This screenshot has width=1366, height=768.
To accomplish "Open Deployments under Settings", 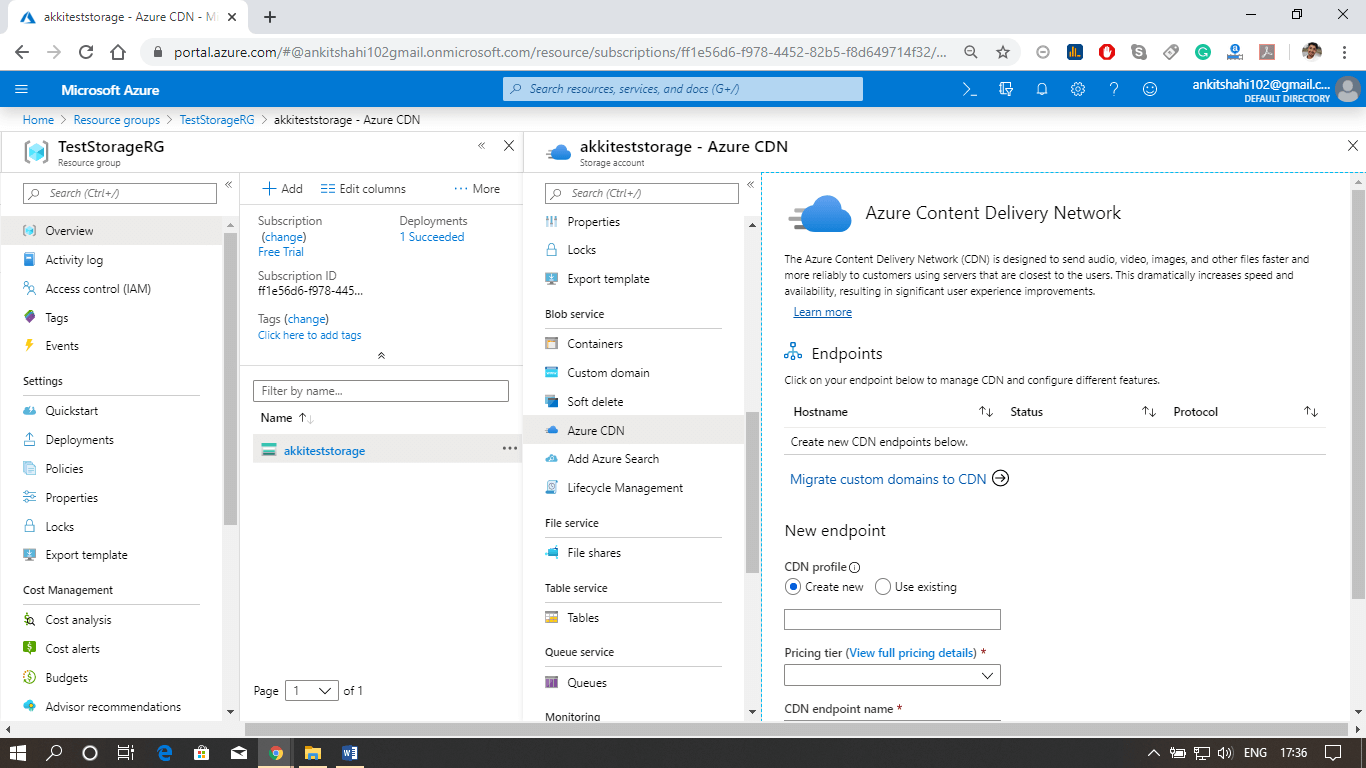I will pyautogui.click(x=80, y=440).
